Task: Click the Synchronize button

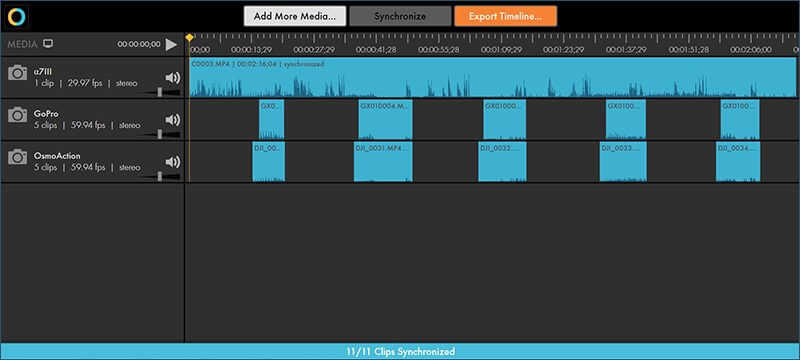Action: [x=400, y=16]
